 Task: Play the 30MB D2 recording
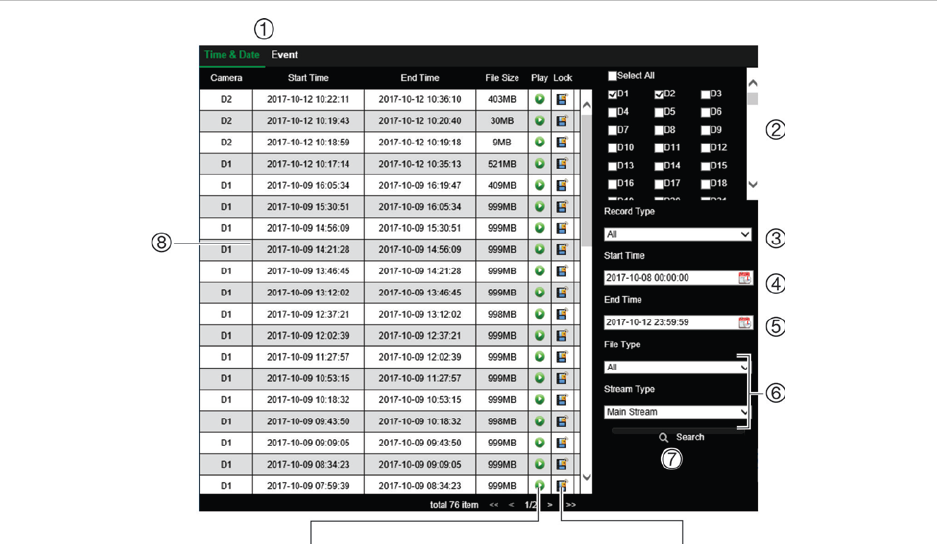tap(540, 121)
